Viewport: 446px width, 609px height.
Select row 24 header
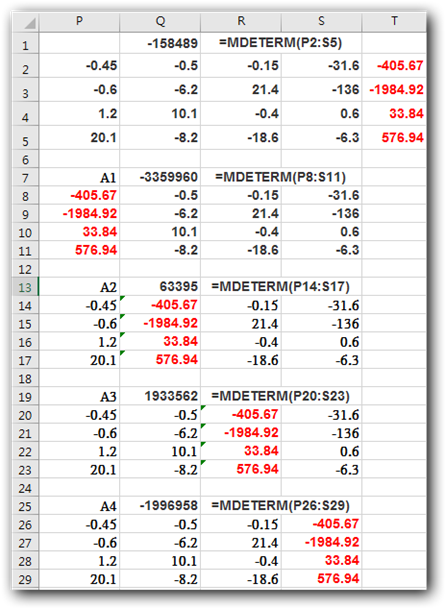pos(25,488)
